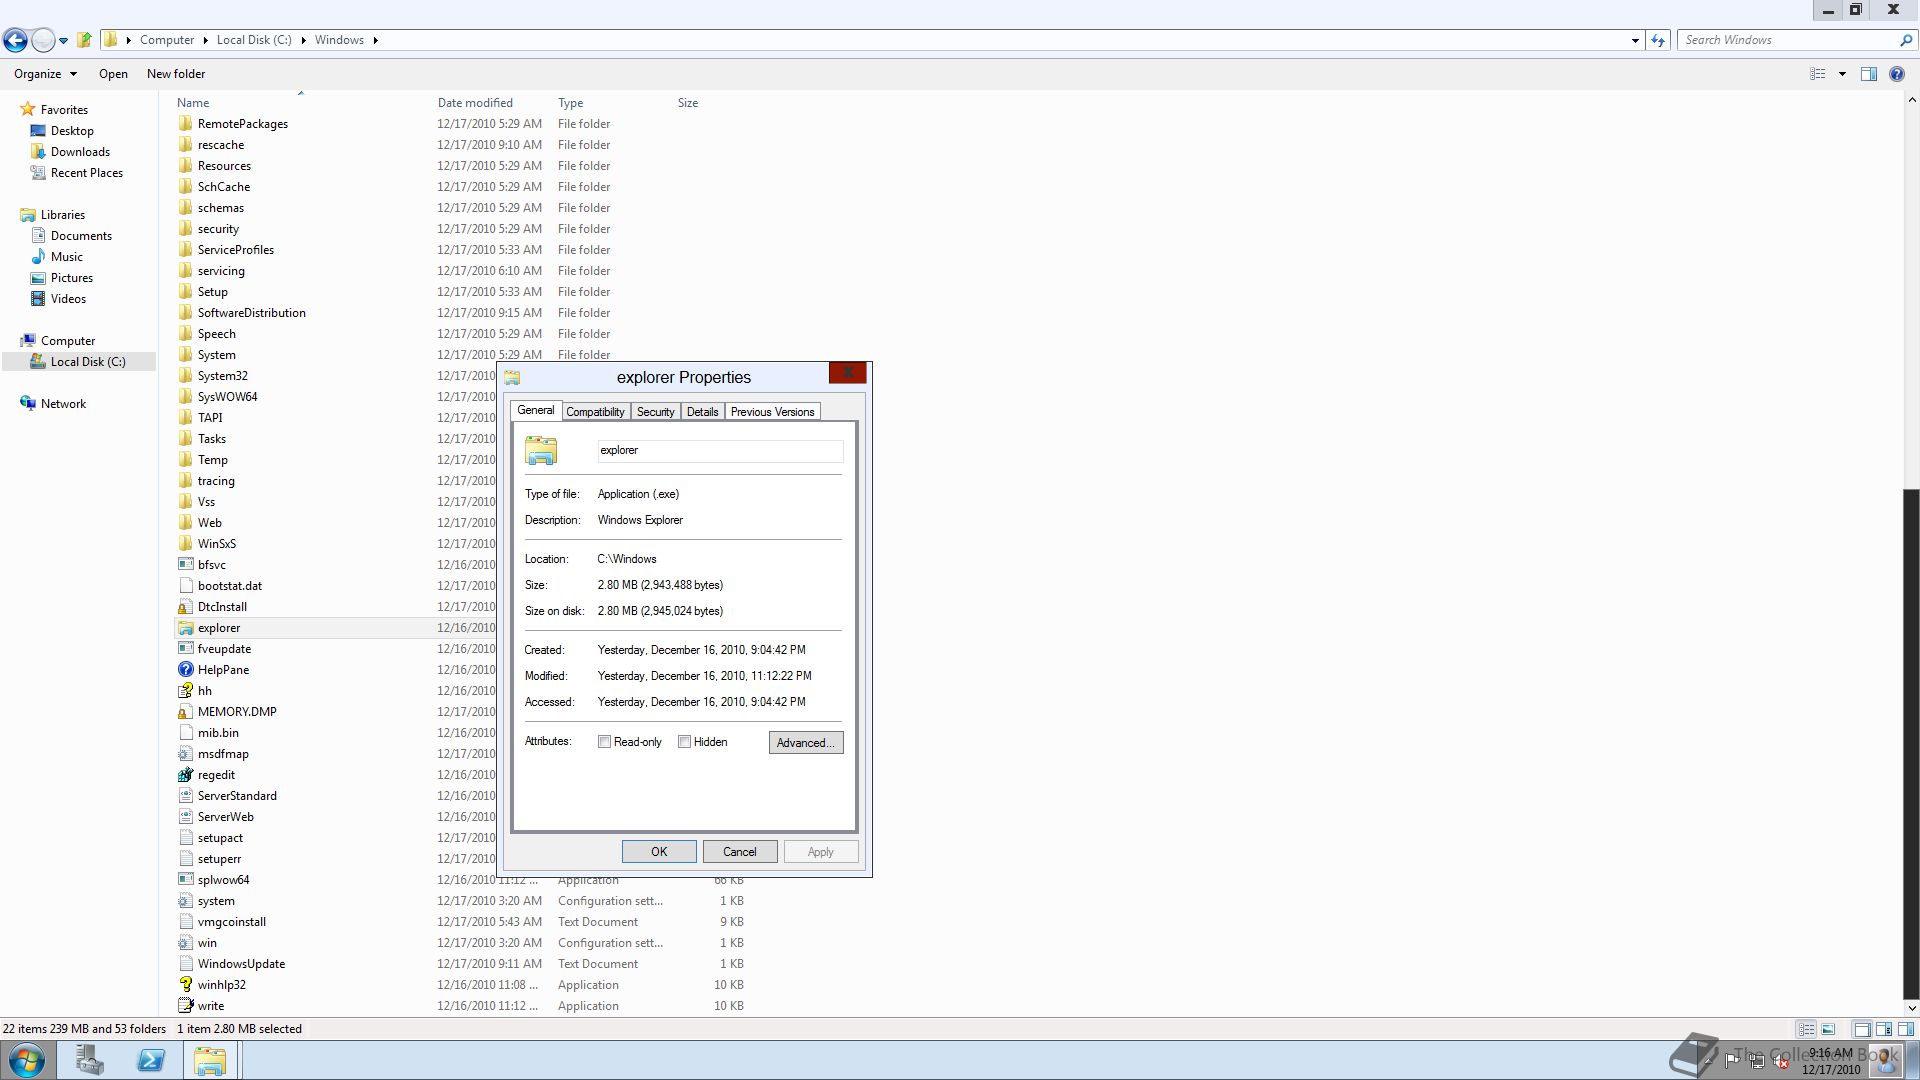Open the Music library
Image resolution: width=1920 pixels, height=1080 pixels.
(x=67, y=257)
